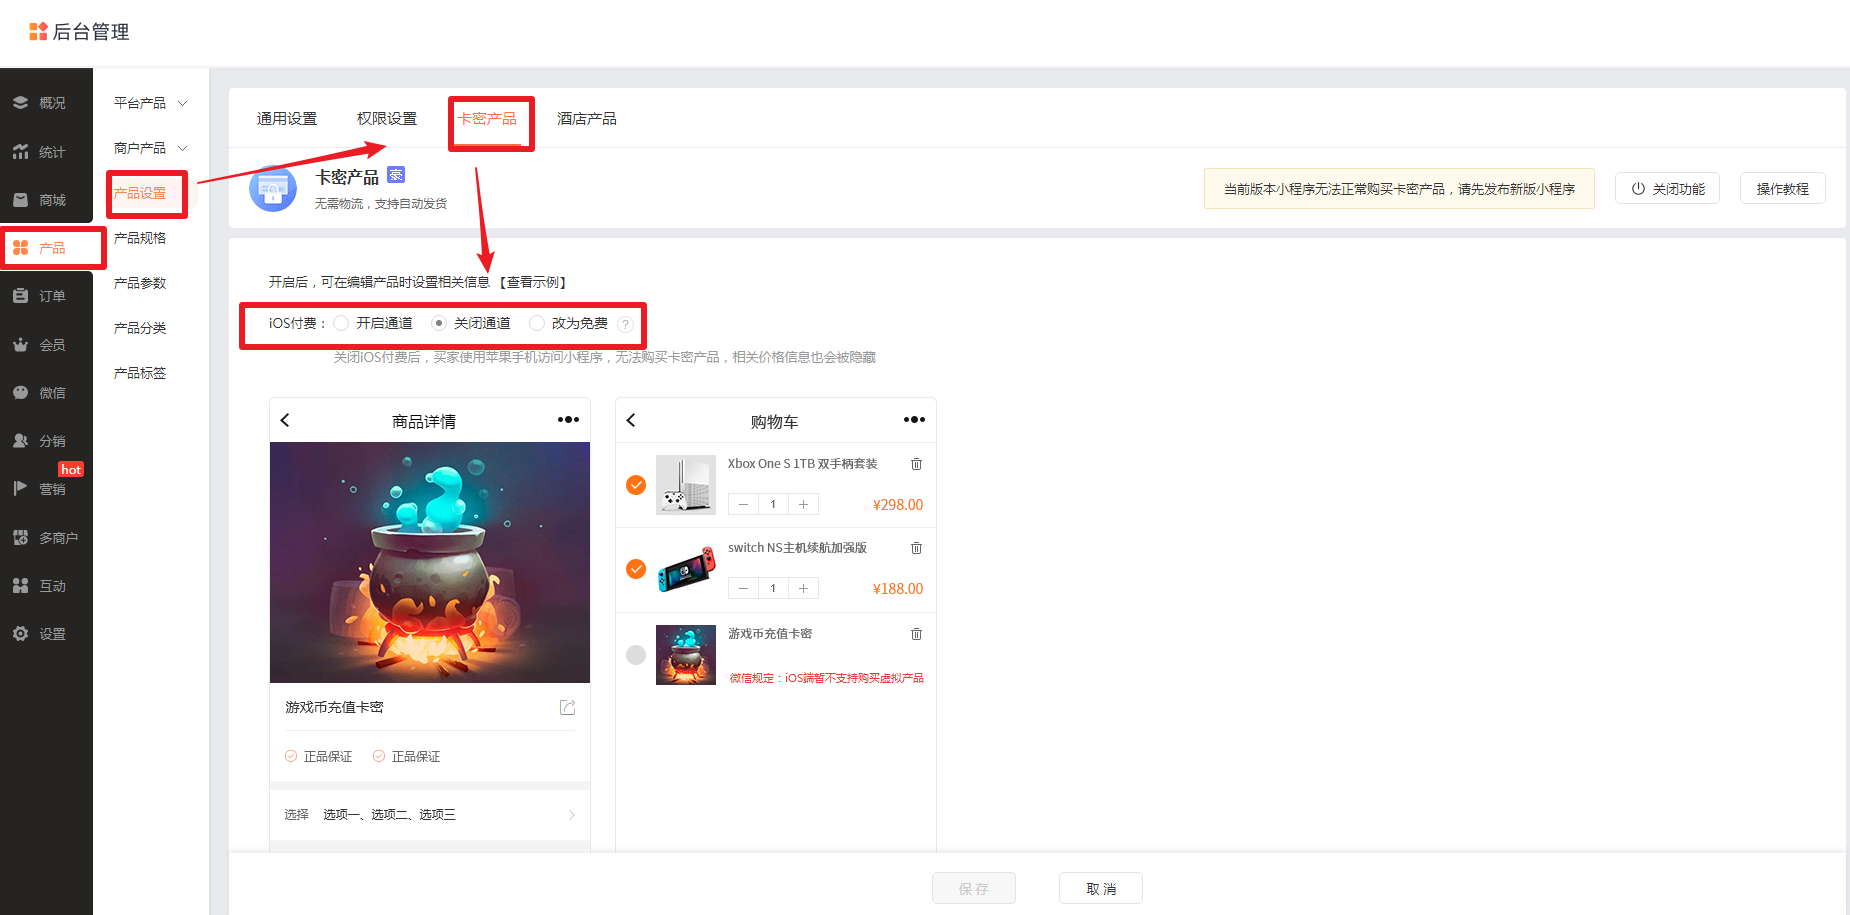Image resolution: width=1850 pixels, height=915 pixels.
Task: Toggle the Xbox One S cart checkbox
Action: tap(636, 485)
